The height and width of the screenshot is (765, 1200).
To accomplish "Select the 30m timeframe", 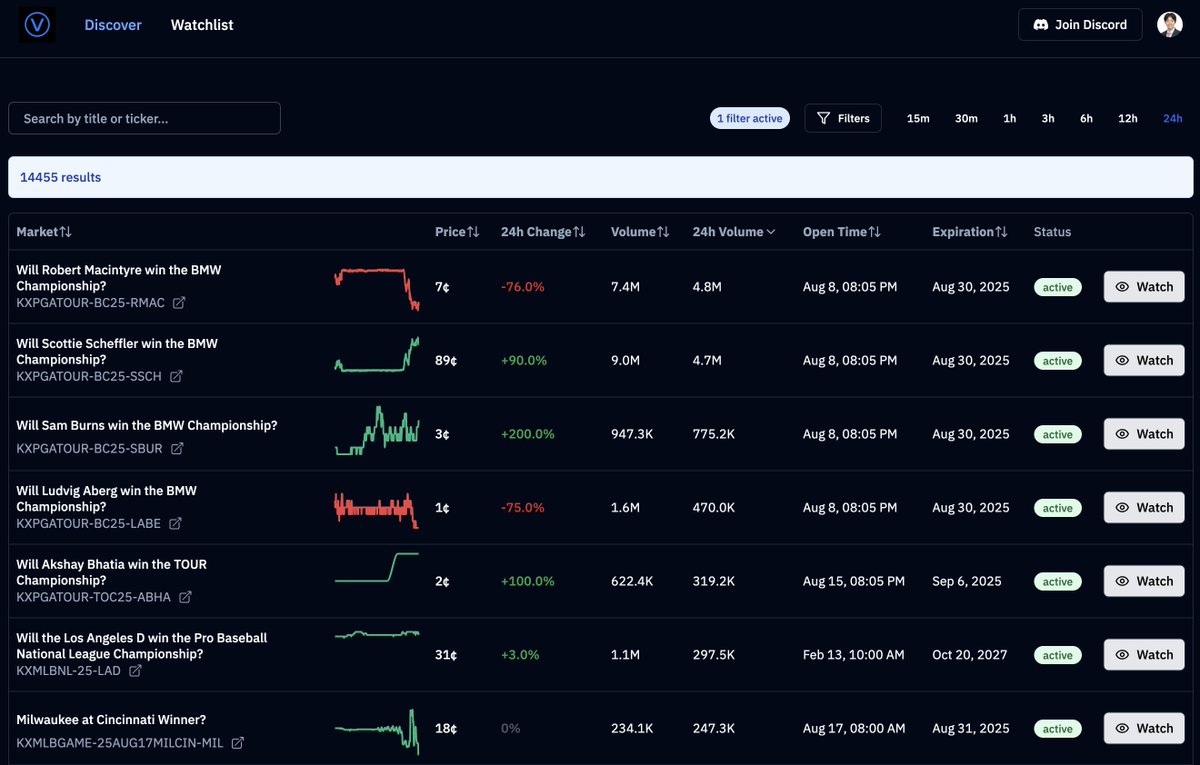I will [x=966, y=118].
